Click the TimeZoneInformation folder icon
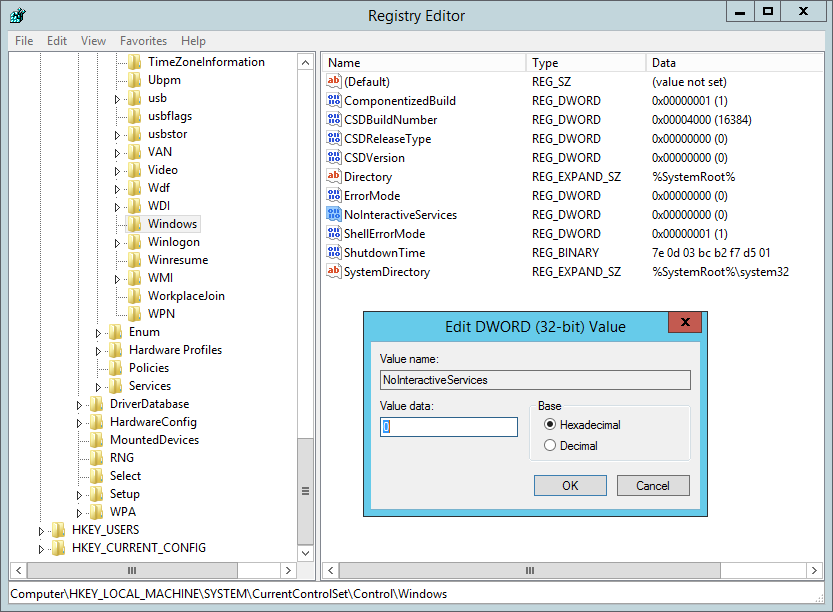 (x=135, y=62)
